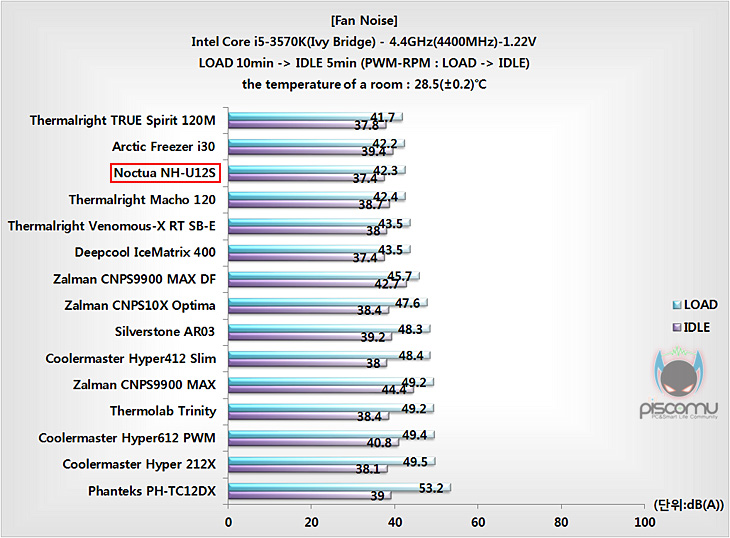
Task: Click the 47.6 load value for CNPS10X Optima
Action: pos(407,303)
